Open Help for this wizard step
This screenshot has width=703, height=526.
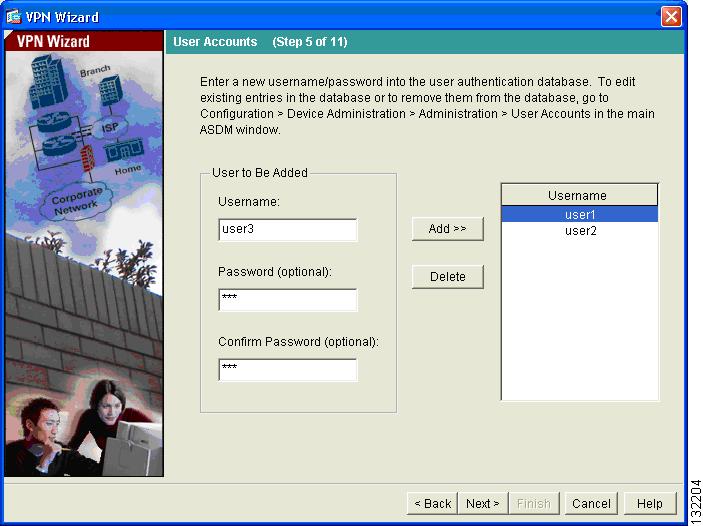click(650, 504)
